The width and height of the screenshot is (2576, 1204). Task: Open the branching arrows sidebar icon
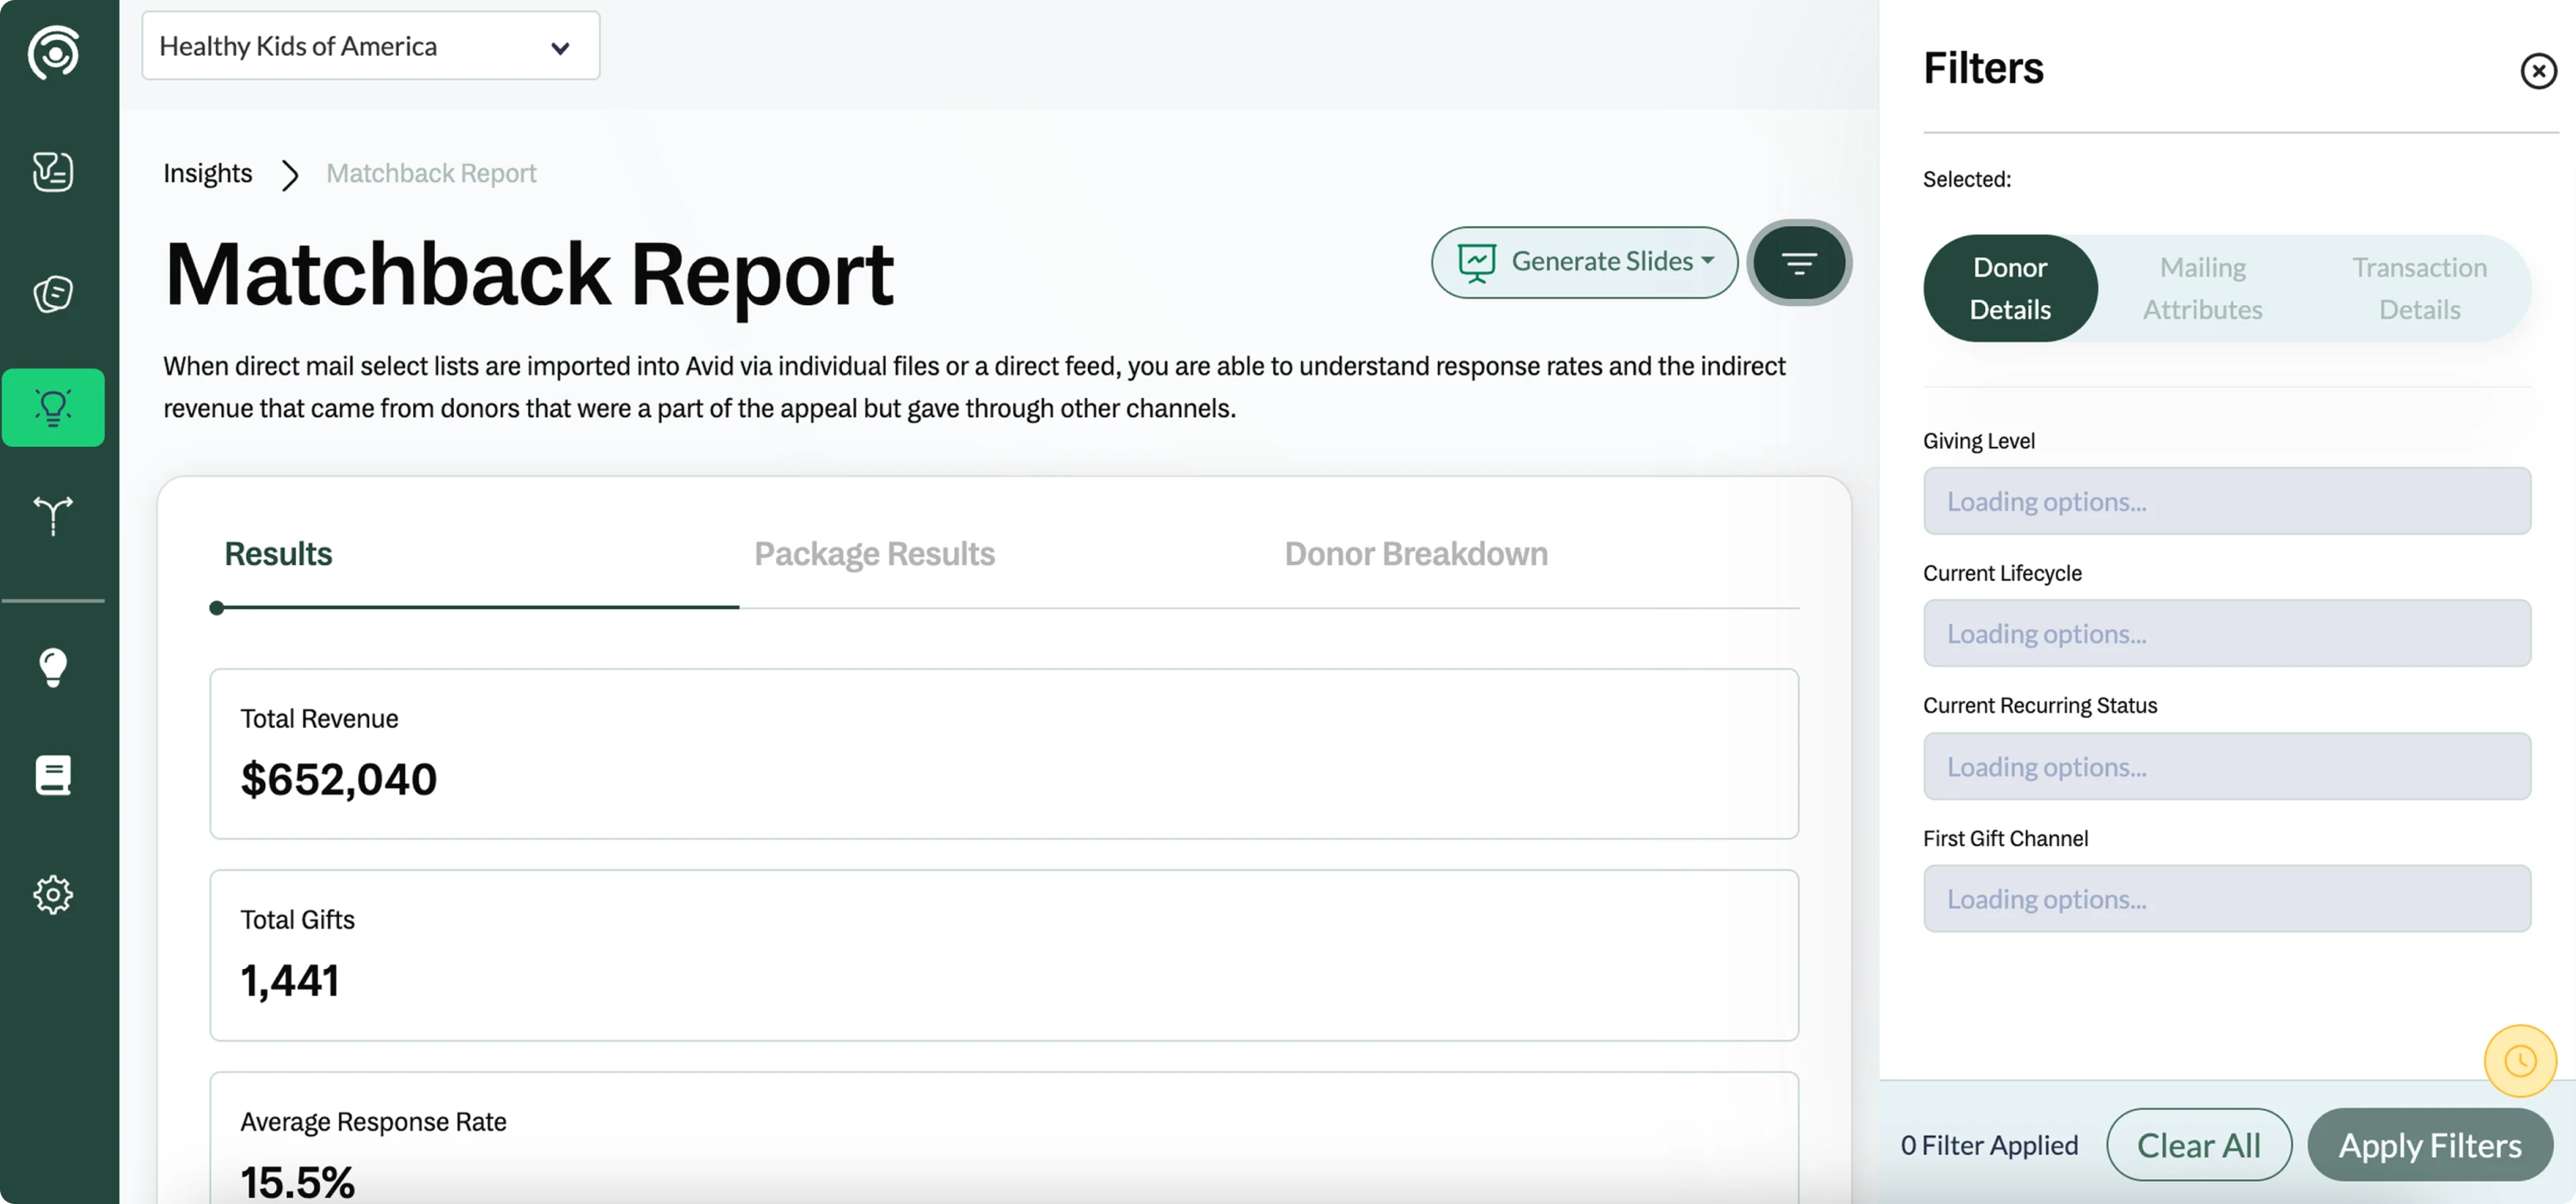click(53, 515)
